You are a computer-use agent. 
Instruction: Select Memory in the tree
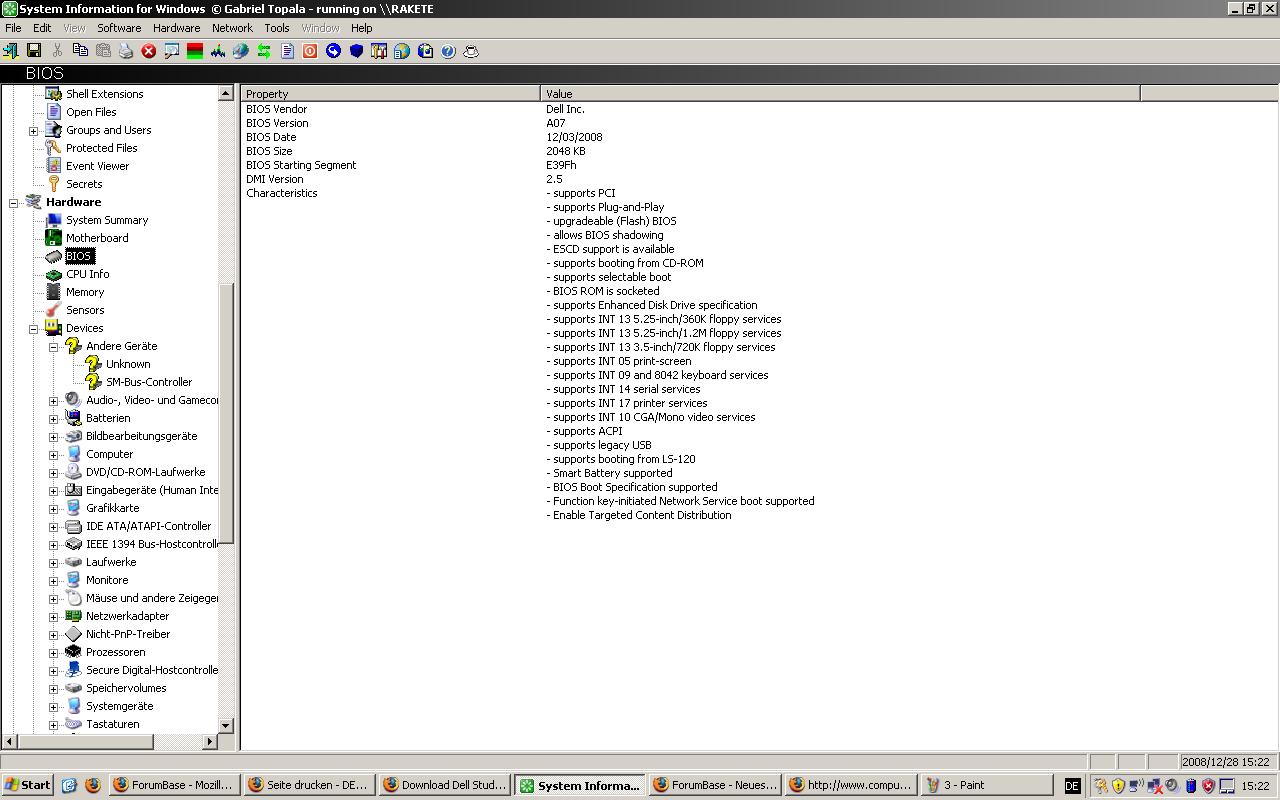(85, 292)
